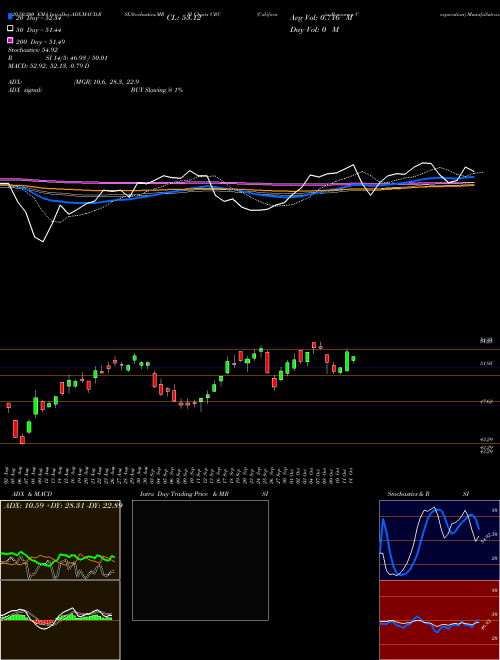Click the 'Avg Vol: 0.716 M' readout
This screenshot has width=500, height=660.
pyautogui.click(x=321, y=18)
